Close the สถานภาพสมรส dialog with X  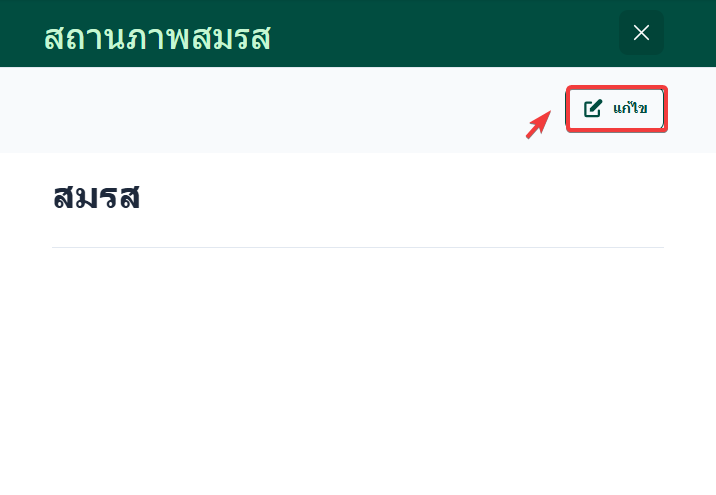click(641, 33)
